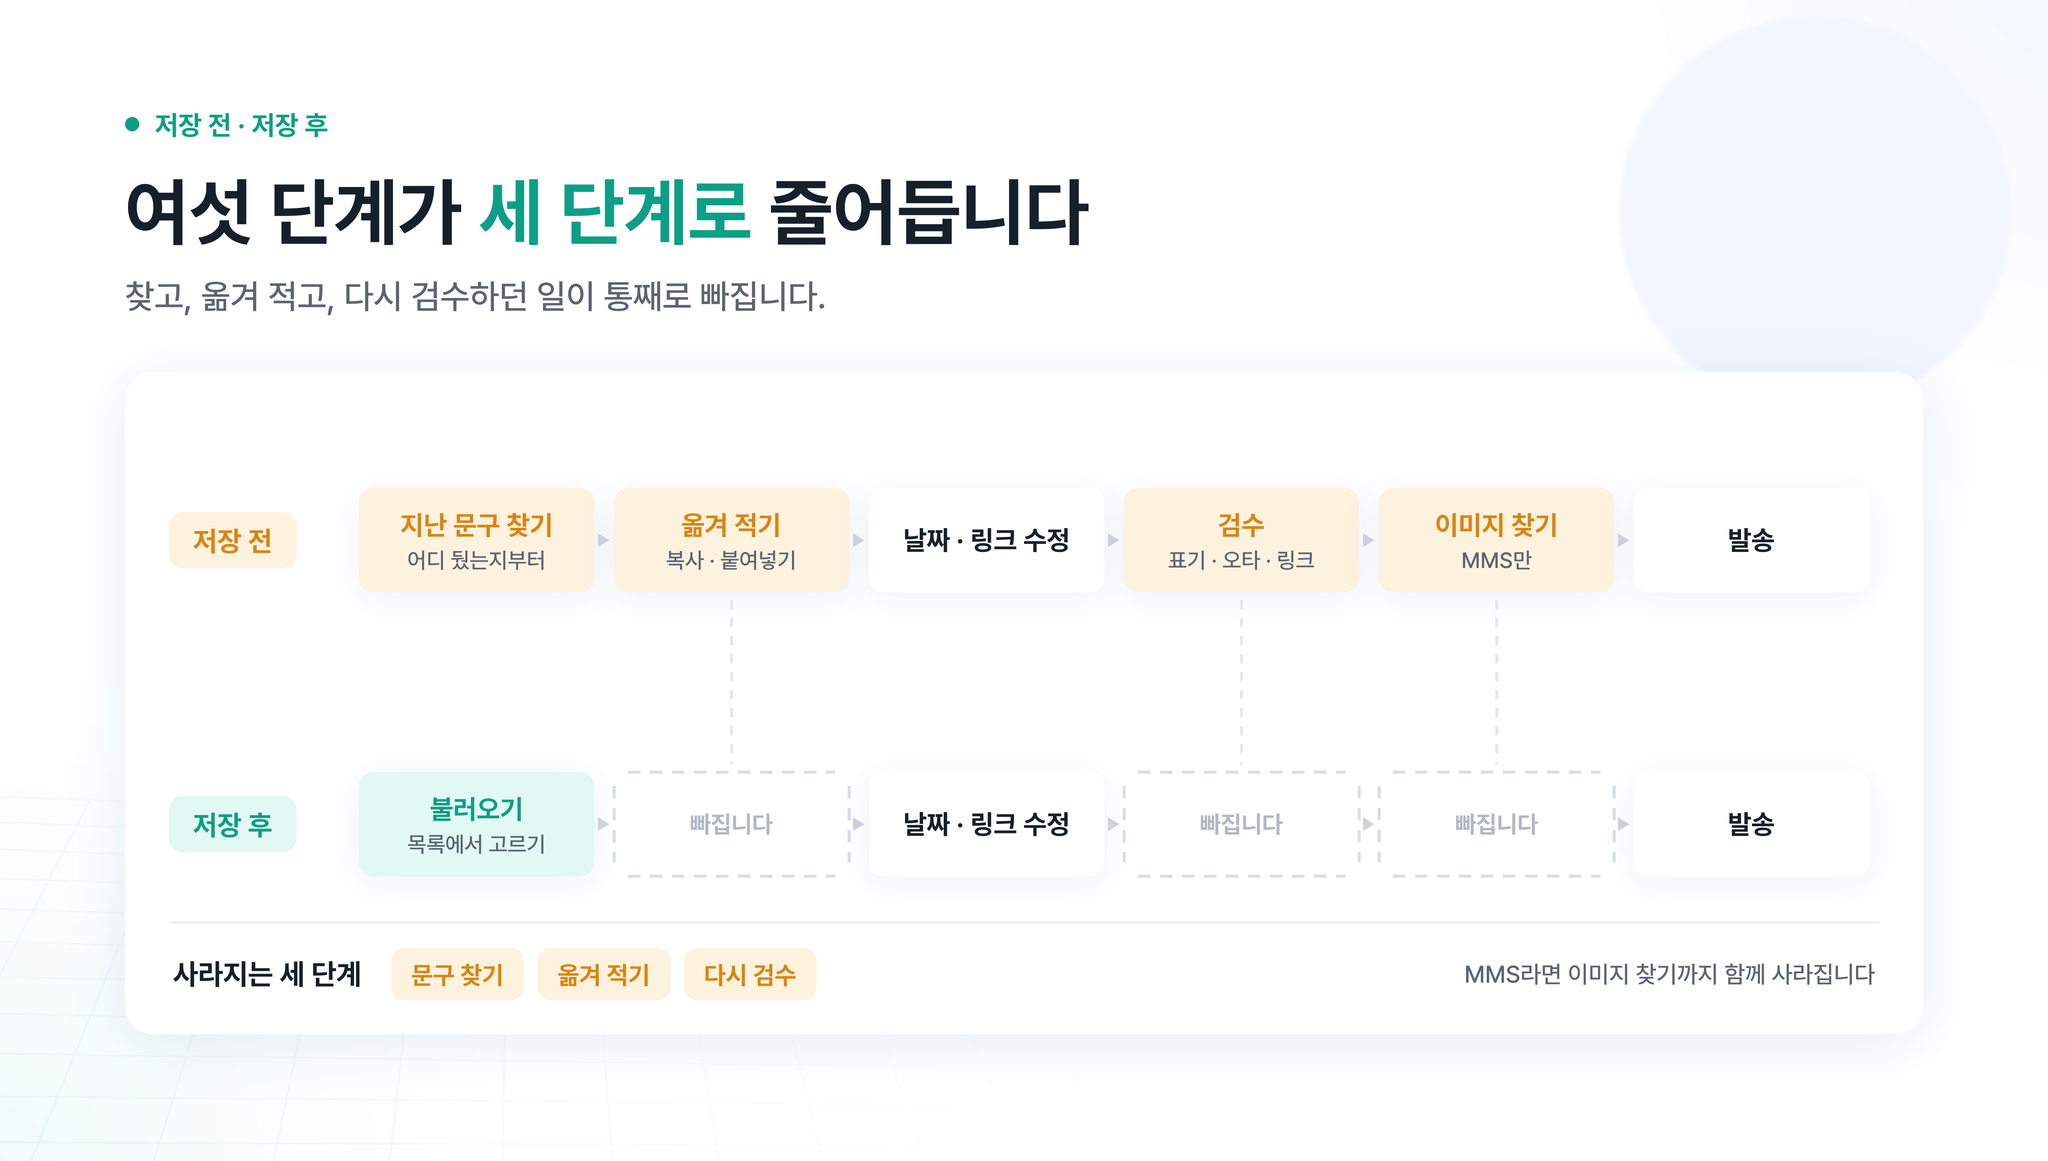Select the 저장 후 row label

click(232, 824)
